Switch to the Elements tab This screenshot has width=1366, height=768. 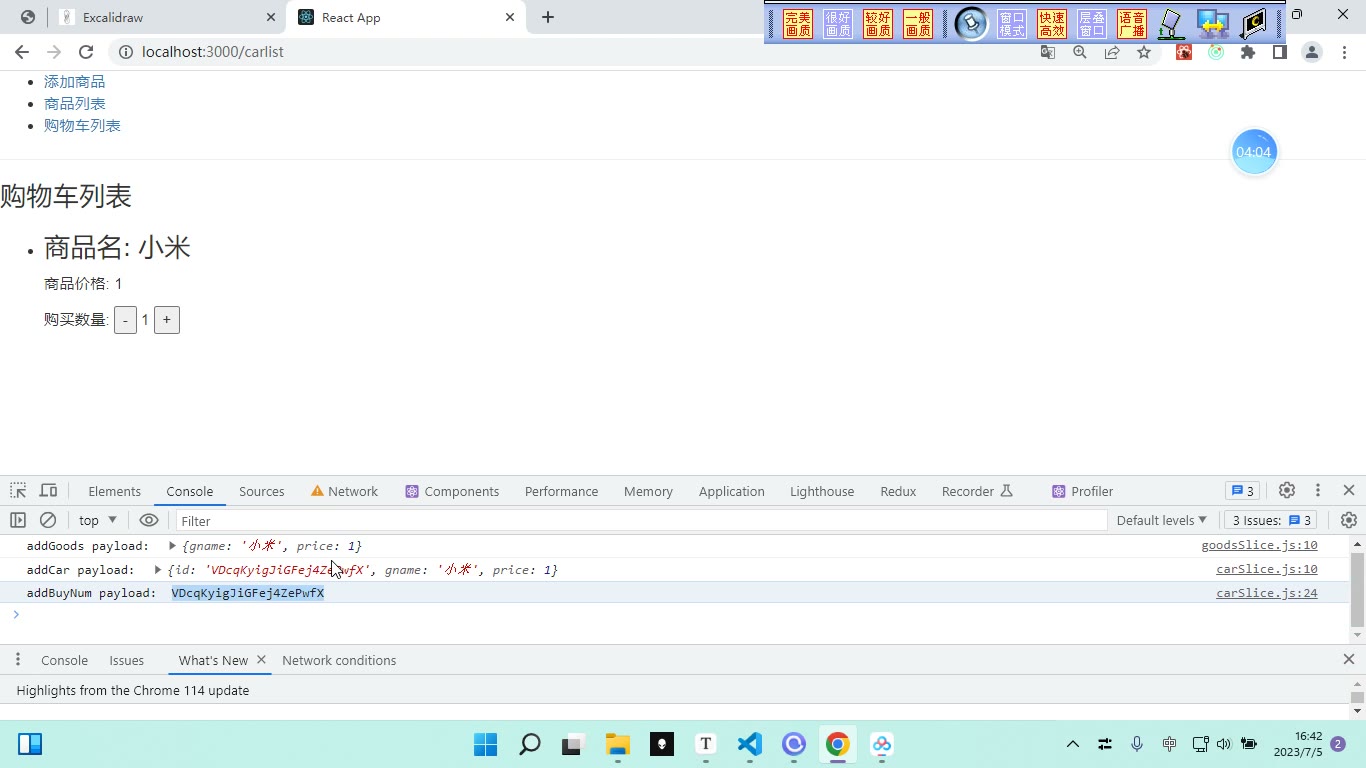114,491
